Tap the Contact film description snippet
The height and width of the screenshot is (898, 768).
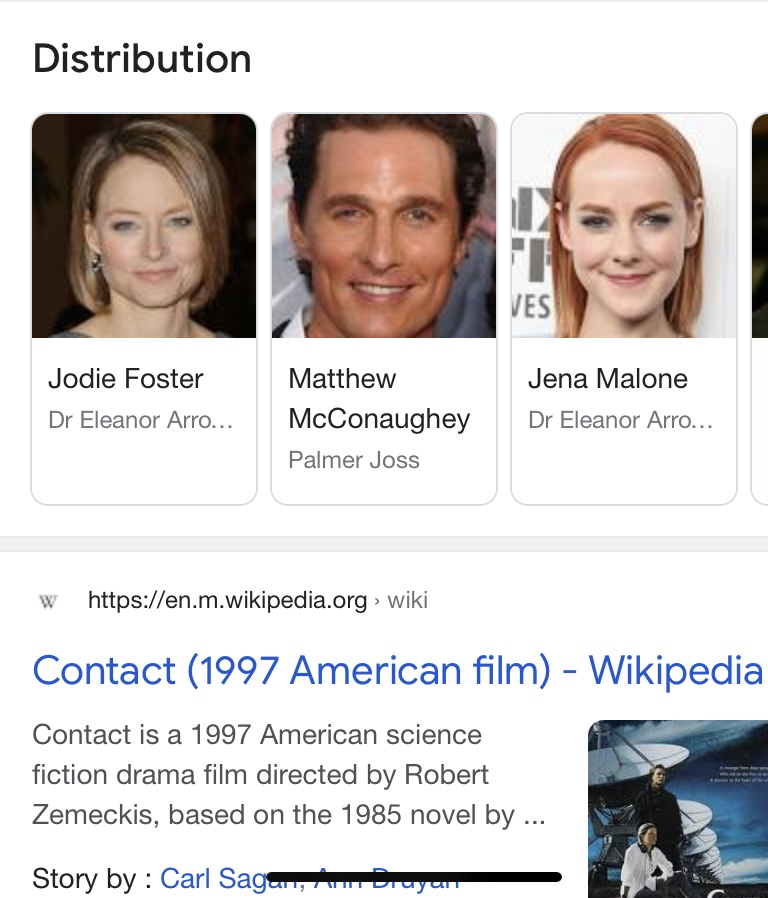pyautogui.click(x=289, y=775)
